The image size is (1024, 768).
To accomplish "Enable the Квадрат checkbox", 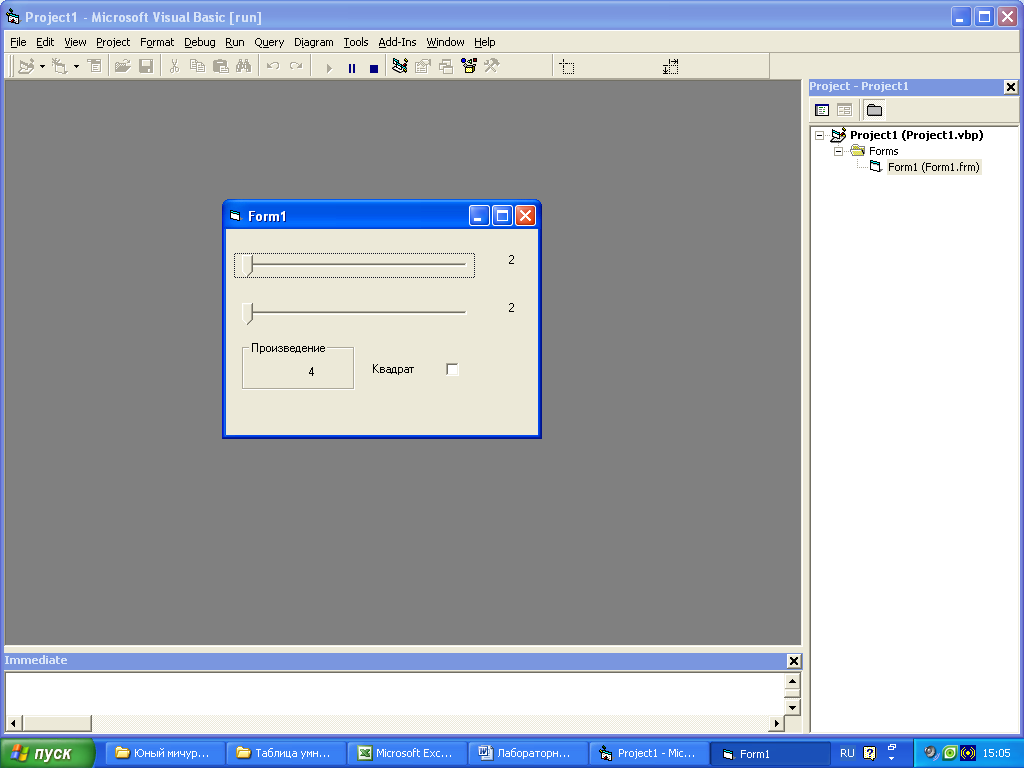I will point(452,370).
